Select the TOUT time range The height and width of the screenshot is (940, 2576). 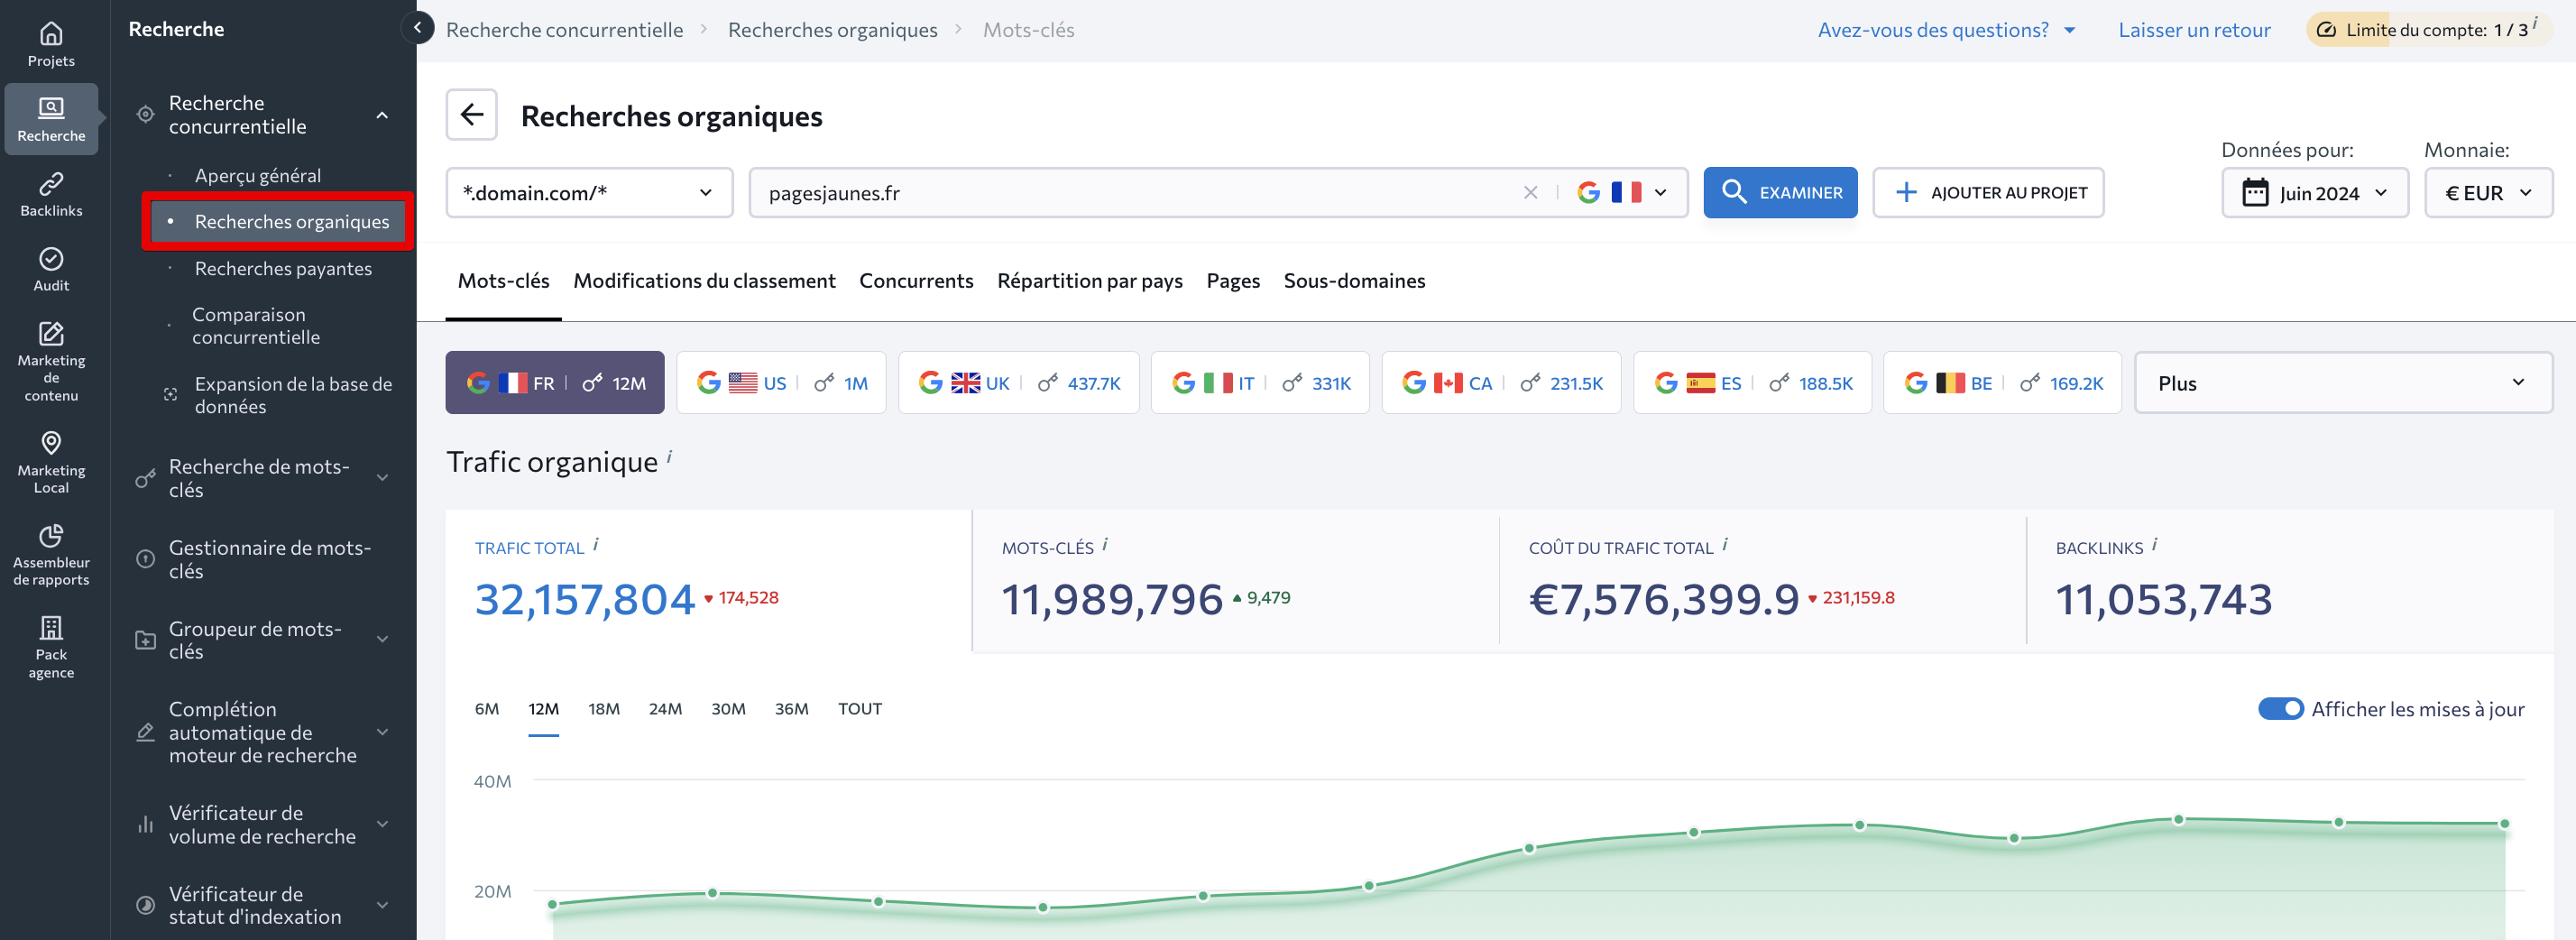tap(859, 708)
